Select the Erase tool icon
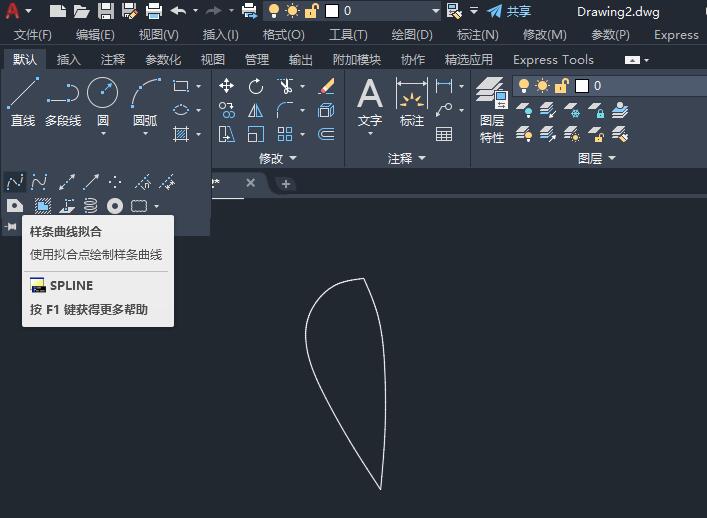This screenshot has width=707, height=518. [x=326, y=86]
